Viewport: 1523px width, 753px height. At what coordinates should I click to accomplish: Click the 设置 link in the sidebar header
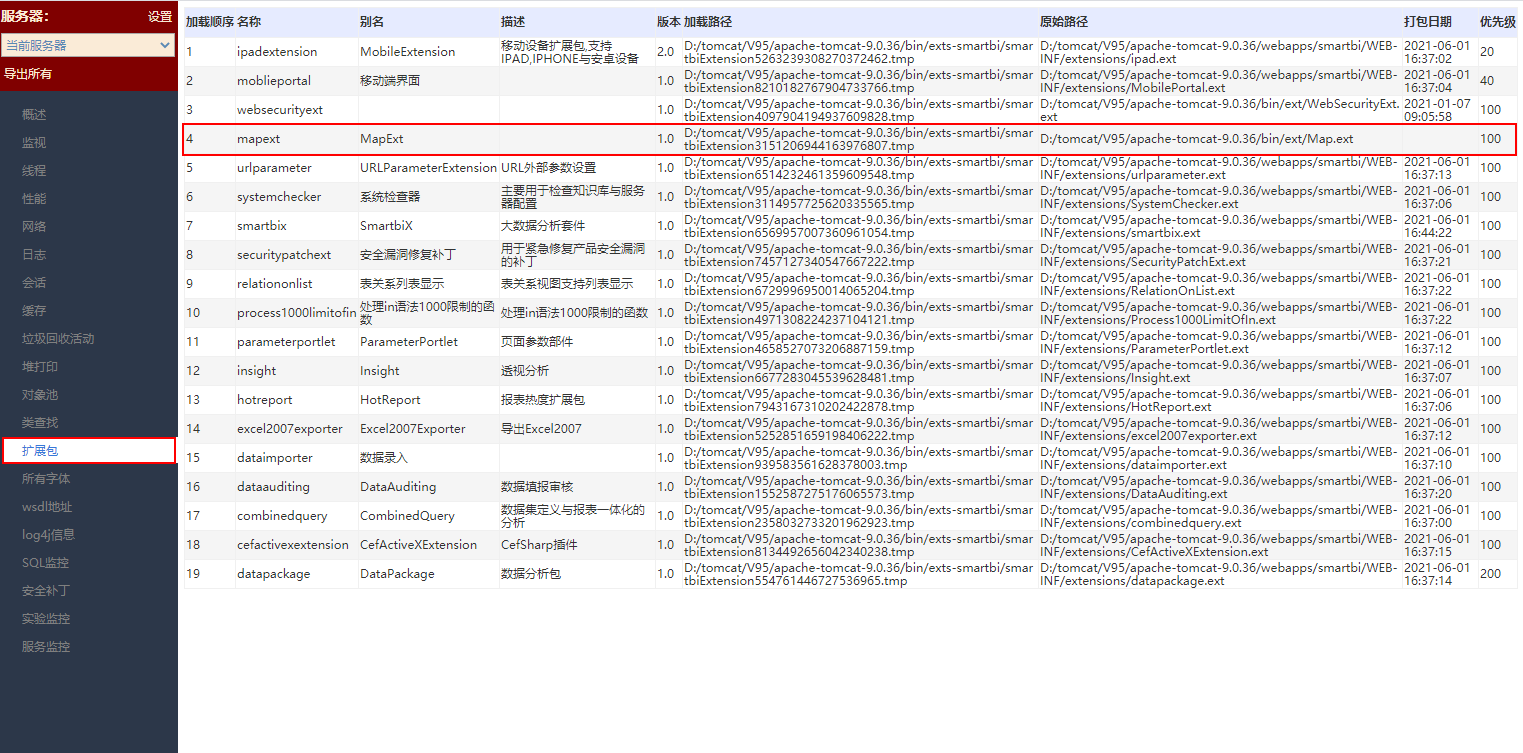[160, 16]
